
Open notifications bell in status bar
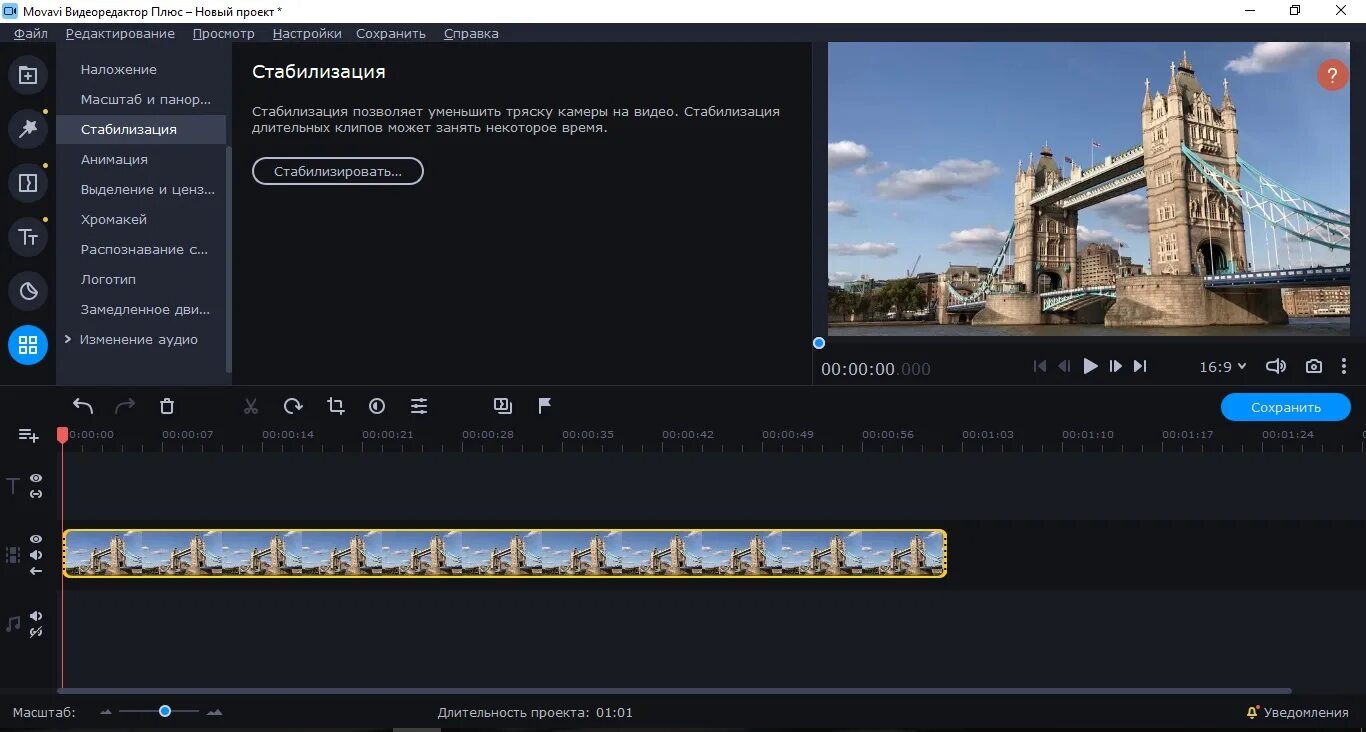click(x=1253, y=712)
